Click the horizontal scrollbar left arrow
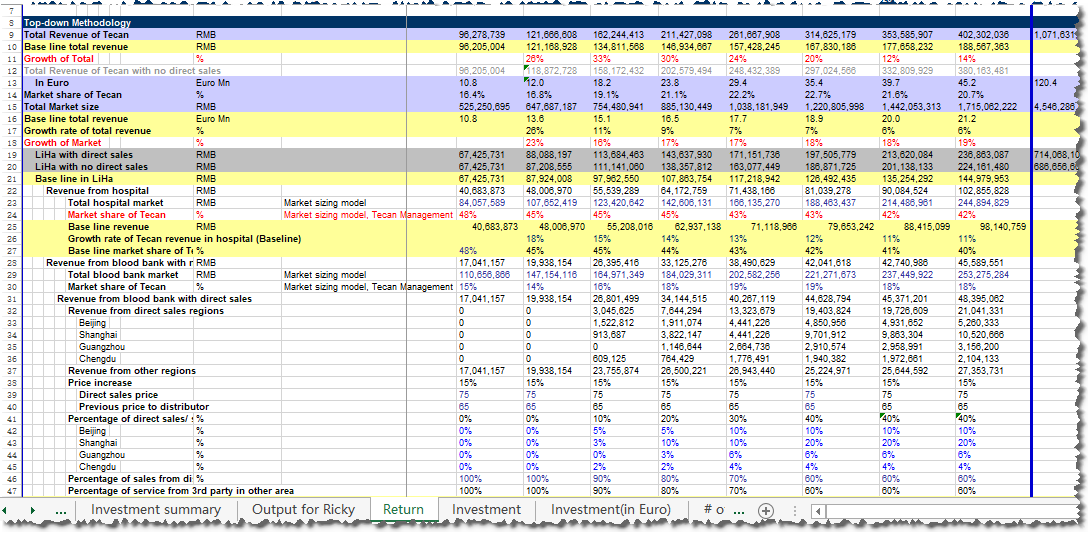Viewport: 1091px width, 535px height. 819,510
